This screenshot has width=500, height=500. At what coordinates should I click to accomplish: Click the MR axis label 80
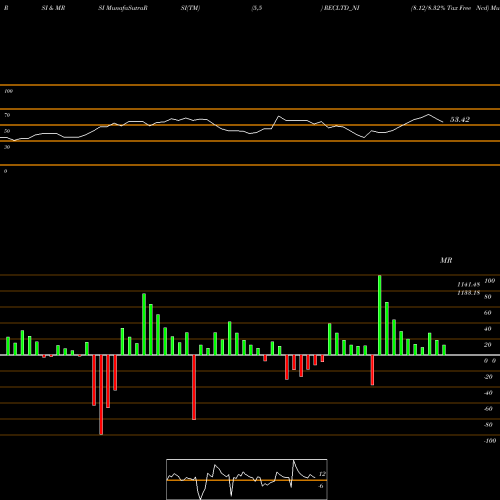point(488,297)
